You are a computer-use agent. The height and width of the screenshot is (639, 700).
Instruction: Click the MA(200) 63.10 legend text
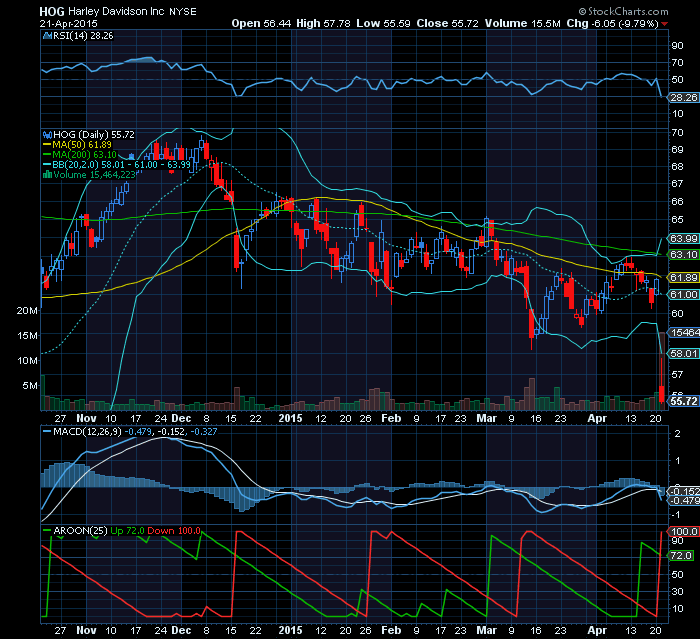click(84, 155)
